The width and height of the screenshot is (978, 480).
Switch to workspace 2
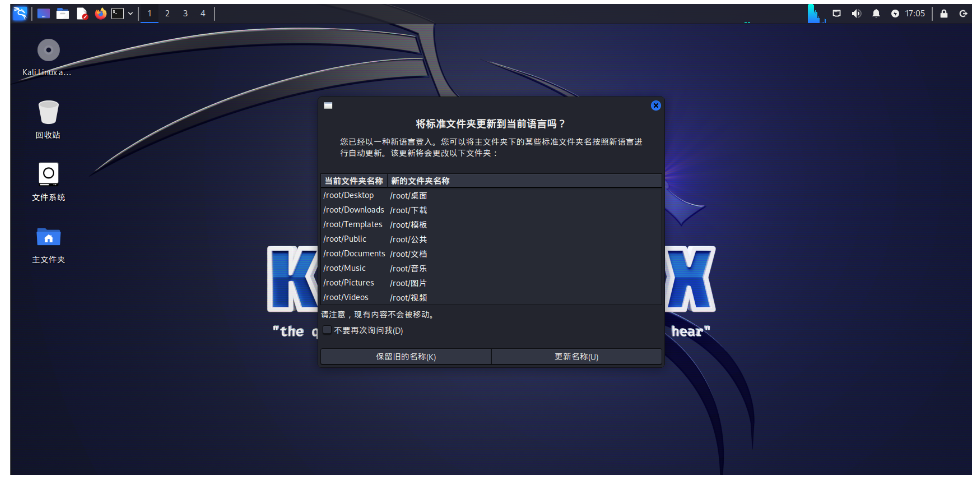pos(167,13)
